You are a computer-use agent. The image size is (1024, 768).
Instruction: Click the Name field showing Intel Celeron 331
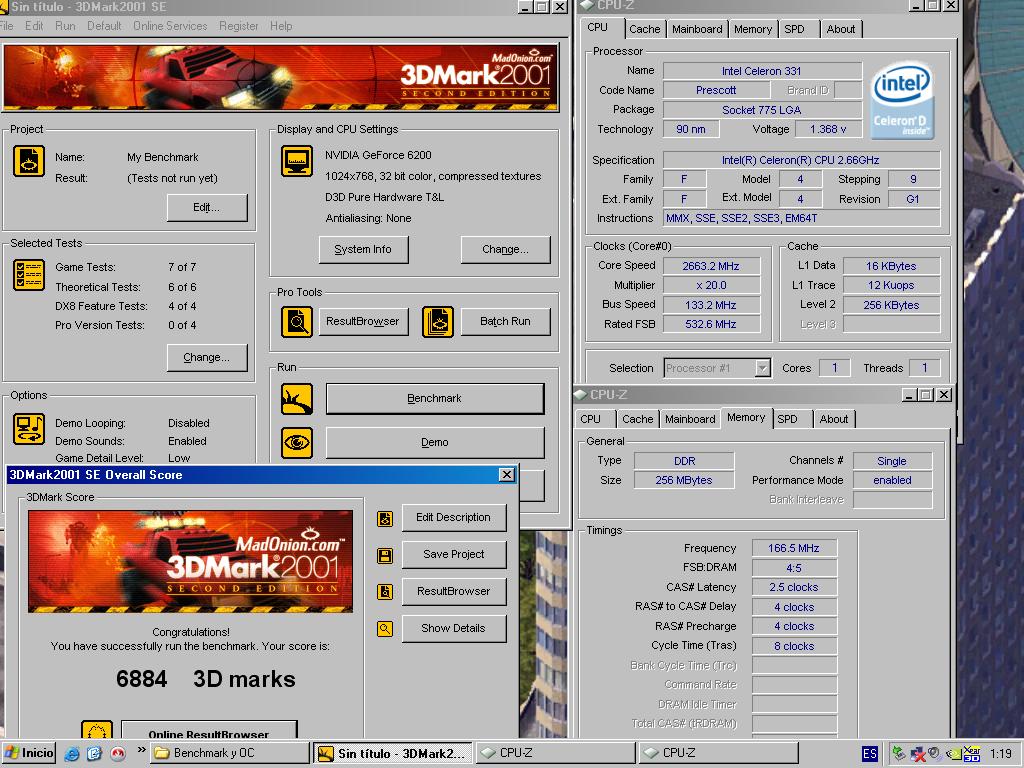click(x=762, y=71)
